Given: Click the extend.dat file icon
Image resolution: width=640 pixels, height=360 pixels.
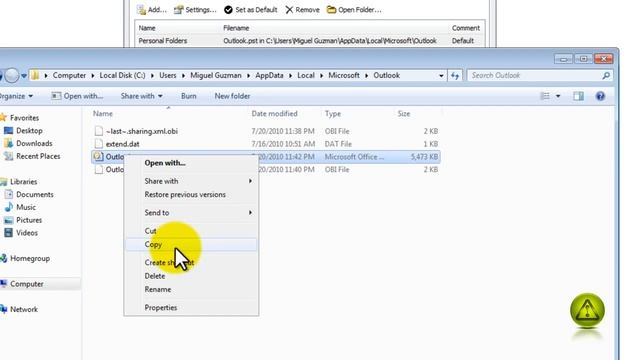Looking at the screenshot, I should [98, 144].
